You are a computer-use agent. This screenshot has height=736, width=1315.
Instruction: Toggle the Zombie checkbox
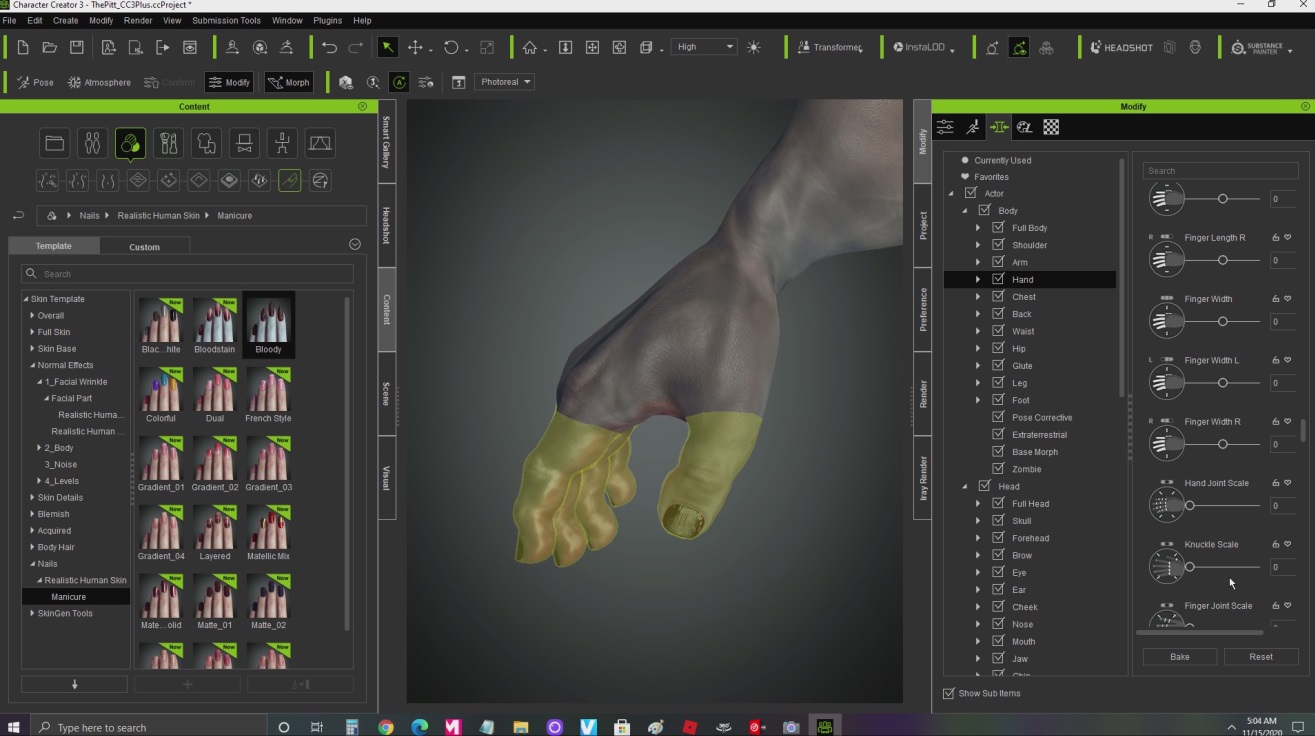998,469
